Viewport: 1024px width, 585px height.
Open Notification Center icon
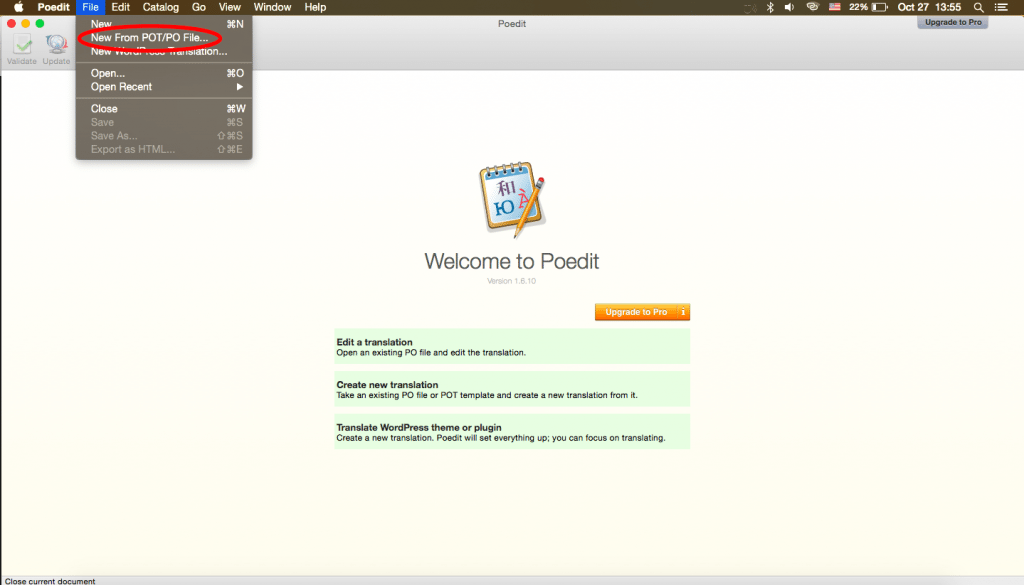[1000, 7]
